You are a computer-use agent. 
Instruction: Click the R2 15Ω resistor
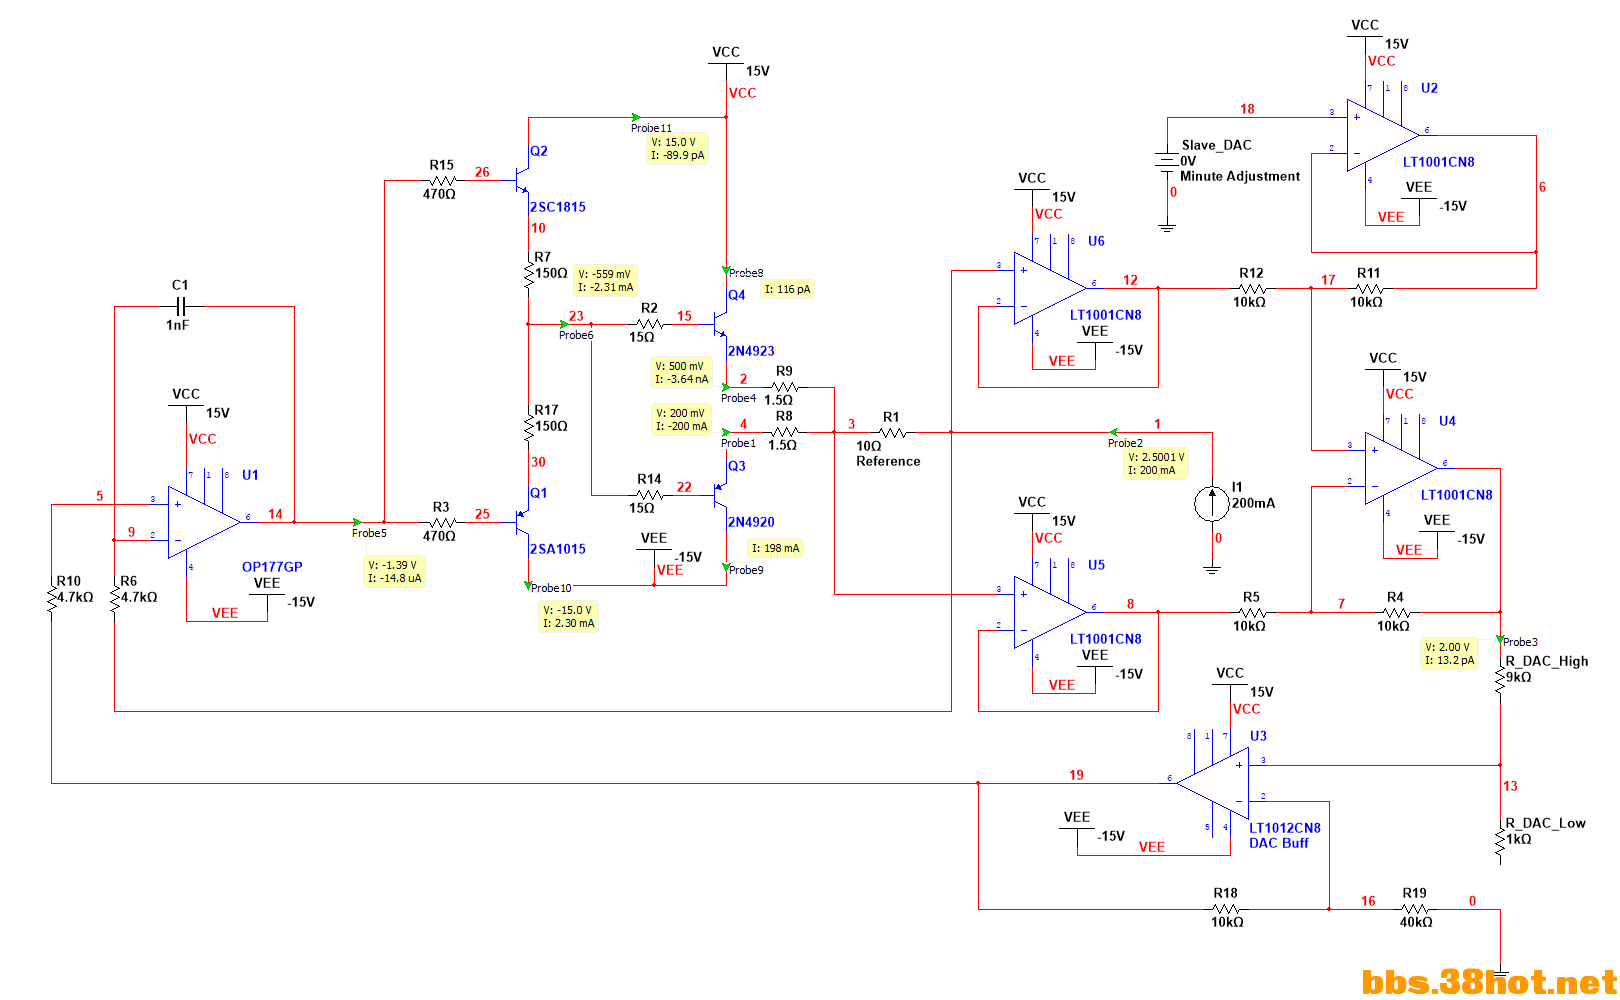649,324
